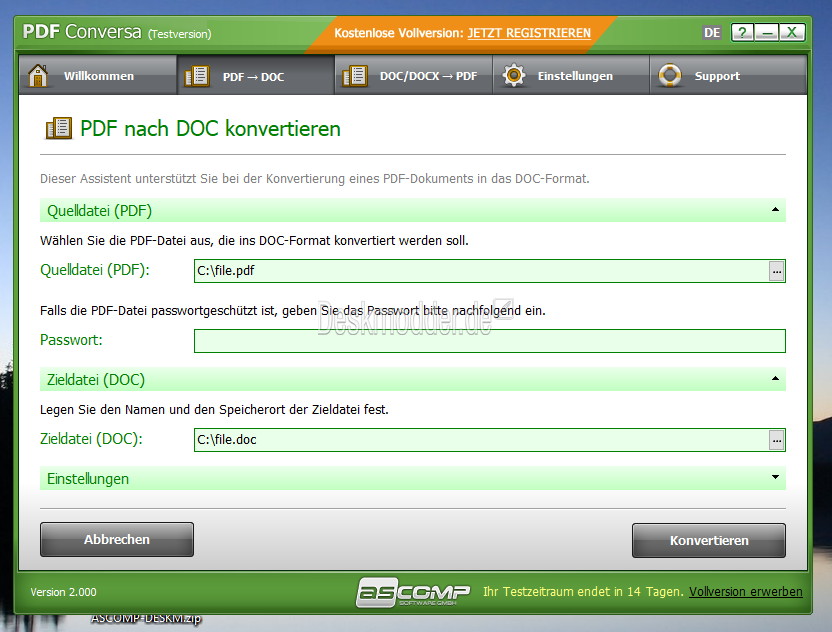Click the gear icon on Einstellungen tab
Viewport: 832px width, 632px height.
pyautogui.click(x=514, y=75)
